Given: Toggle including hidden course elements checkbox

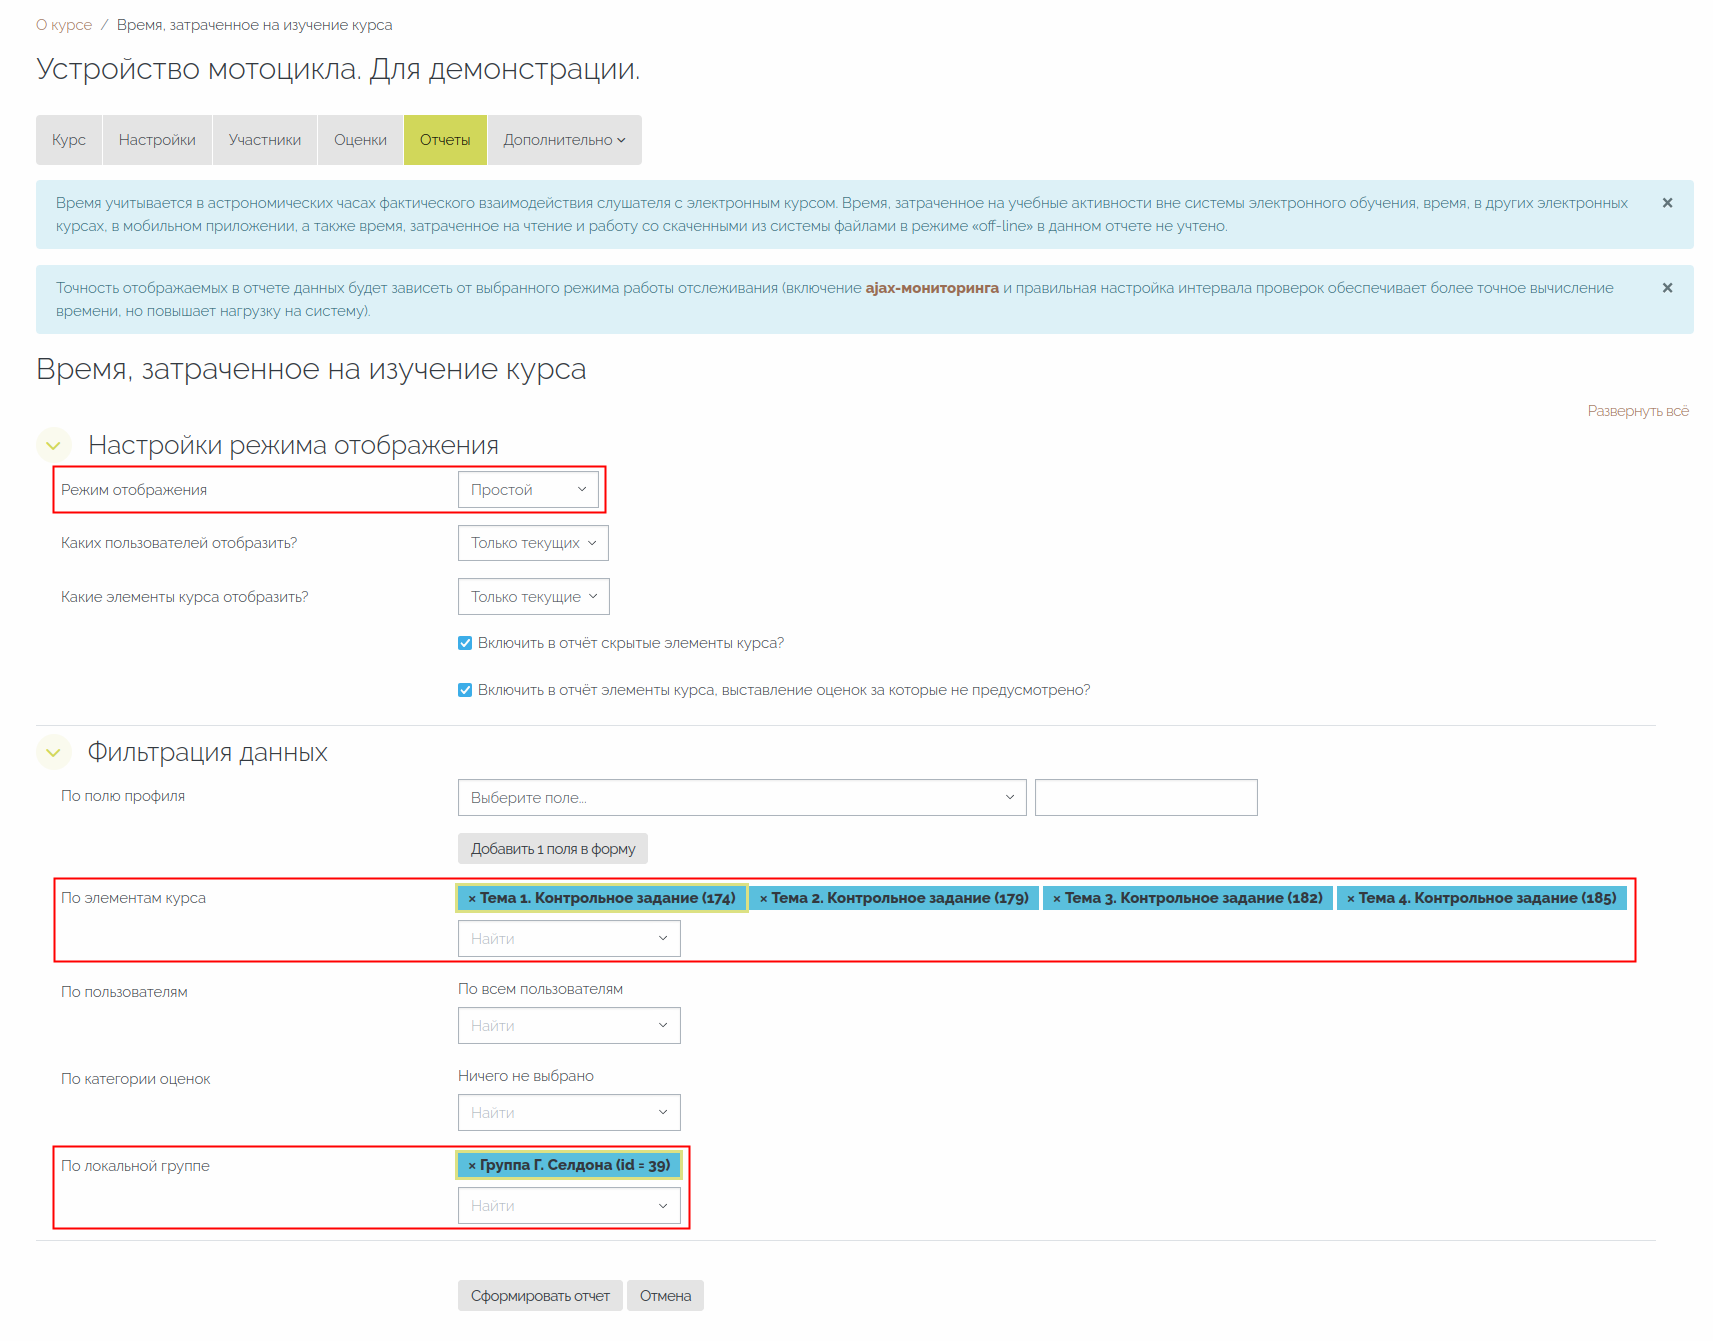Looking at the screenshot, I should pyautogui.click(x=465, y=643).
